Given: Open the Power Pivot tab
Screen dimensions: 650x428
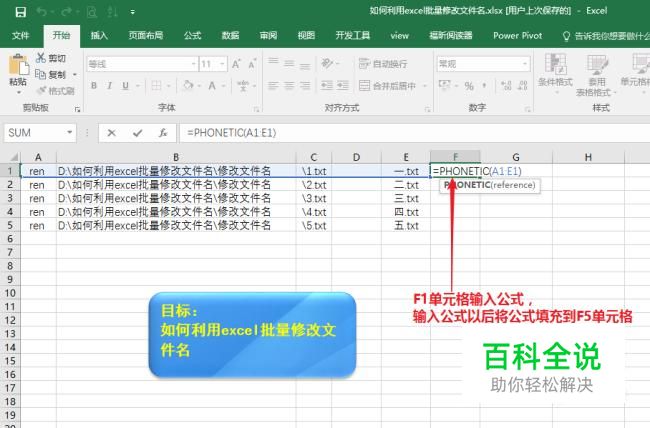Looking at the screenshot, I should coord(517,36).
